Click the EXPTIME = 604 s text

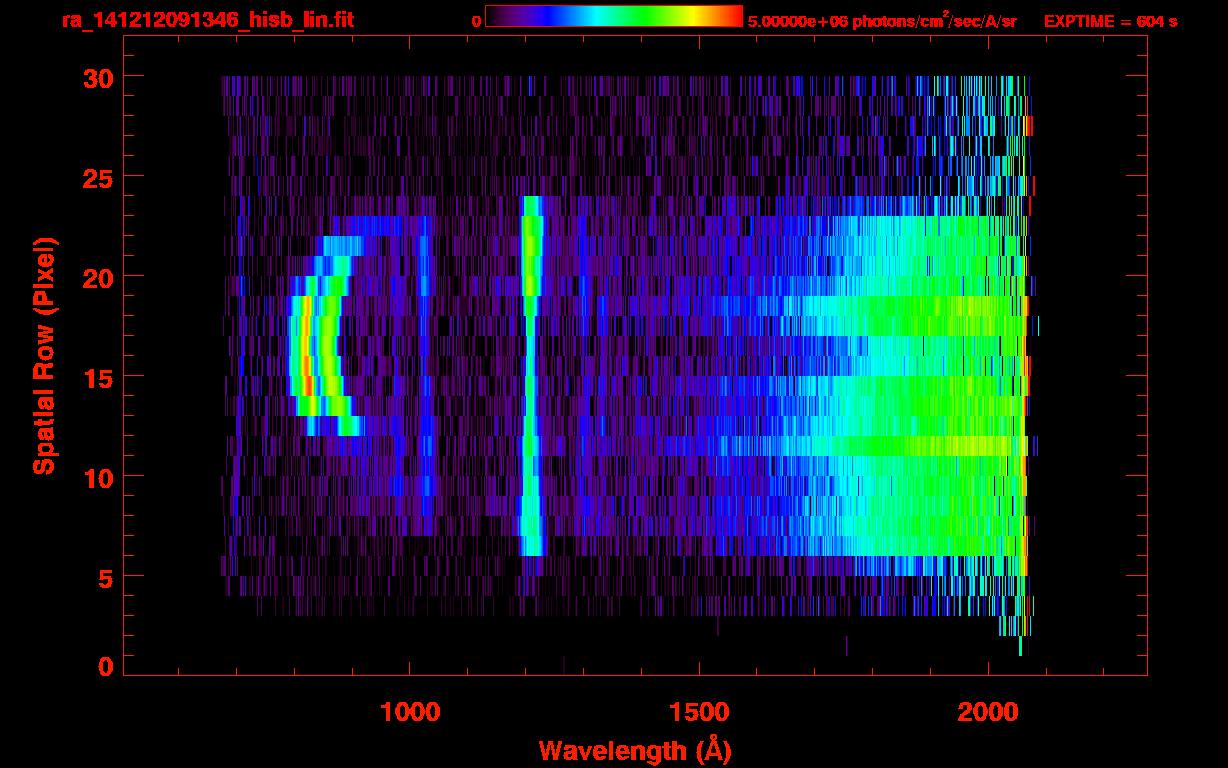point(1110,21)
